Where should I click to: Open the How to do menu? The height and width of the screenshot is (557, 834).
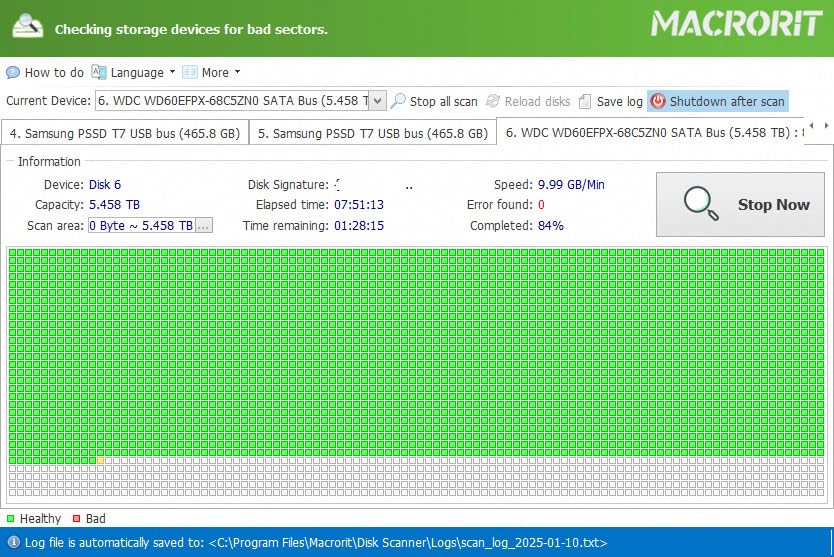54,72
